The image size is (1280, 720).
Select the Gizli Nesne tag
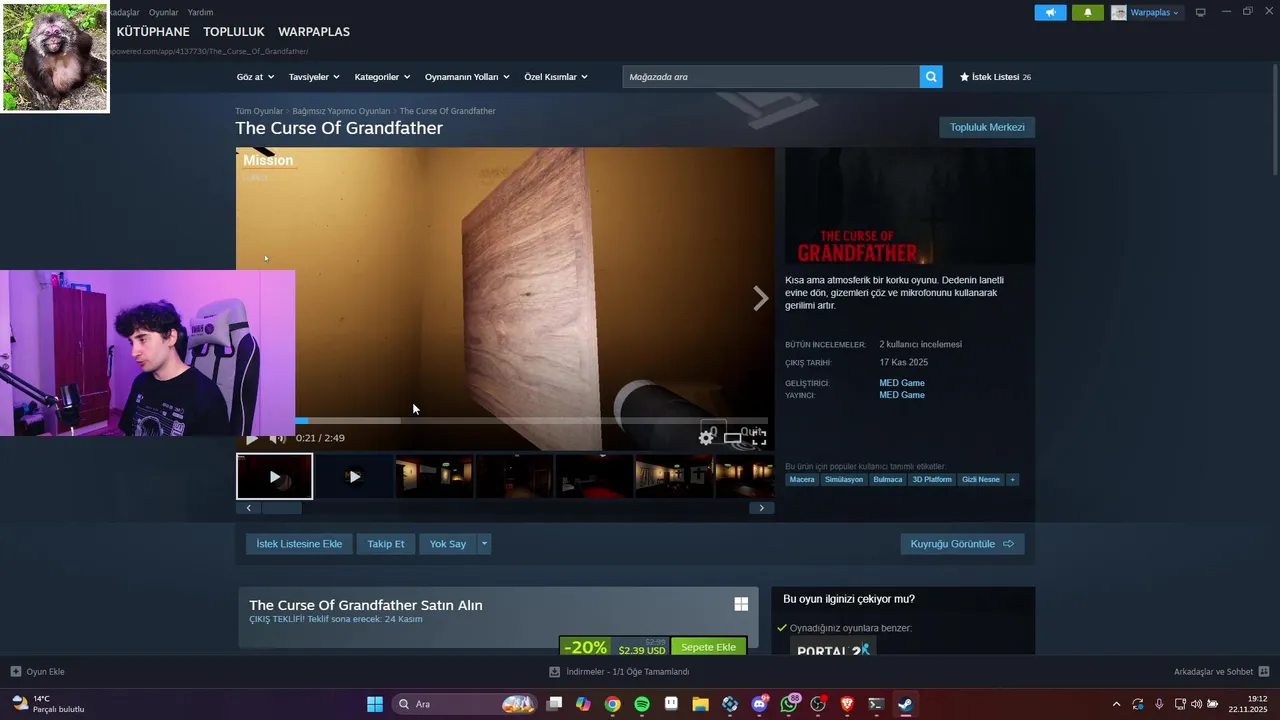(x=981, y=480)
